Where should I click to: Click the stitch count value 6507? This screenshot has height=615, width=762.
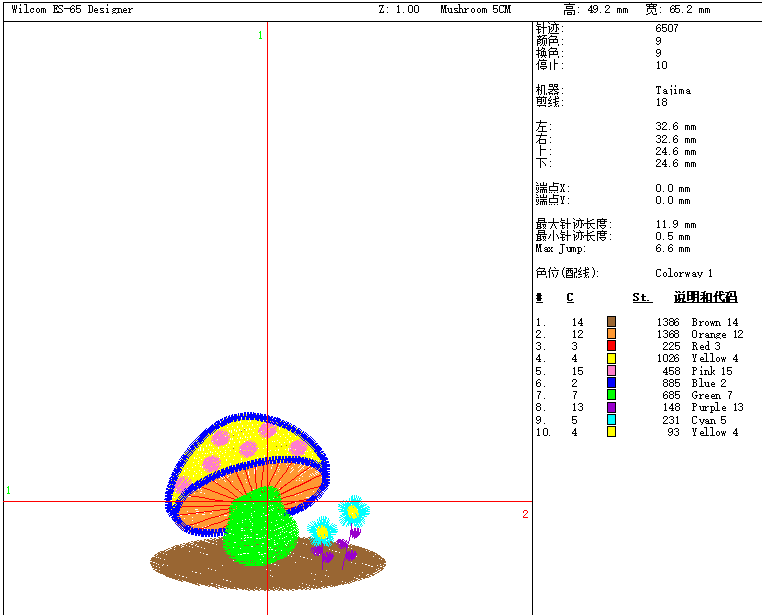[667, 28]
